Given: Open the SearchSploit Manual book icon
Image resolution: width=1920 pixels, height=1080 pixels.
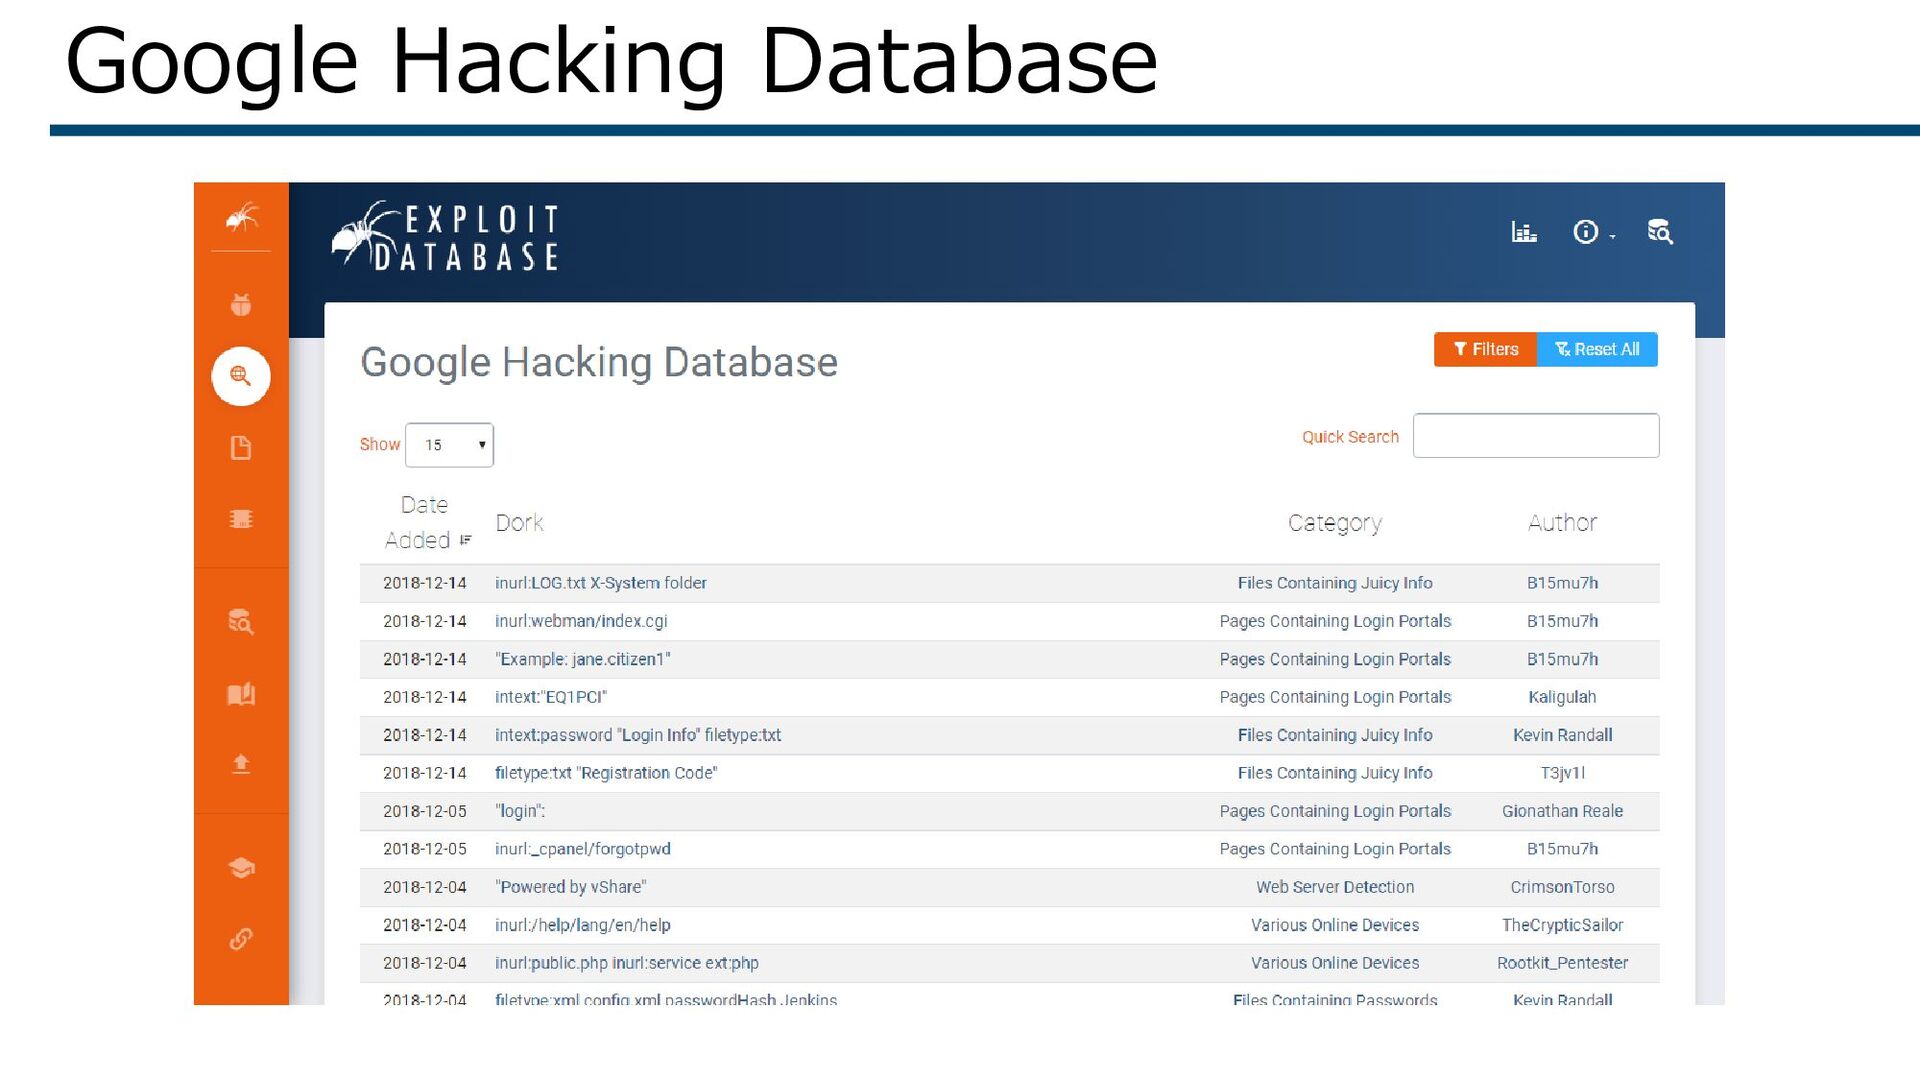Looking at the screenshot, I should [241, 694].
